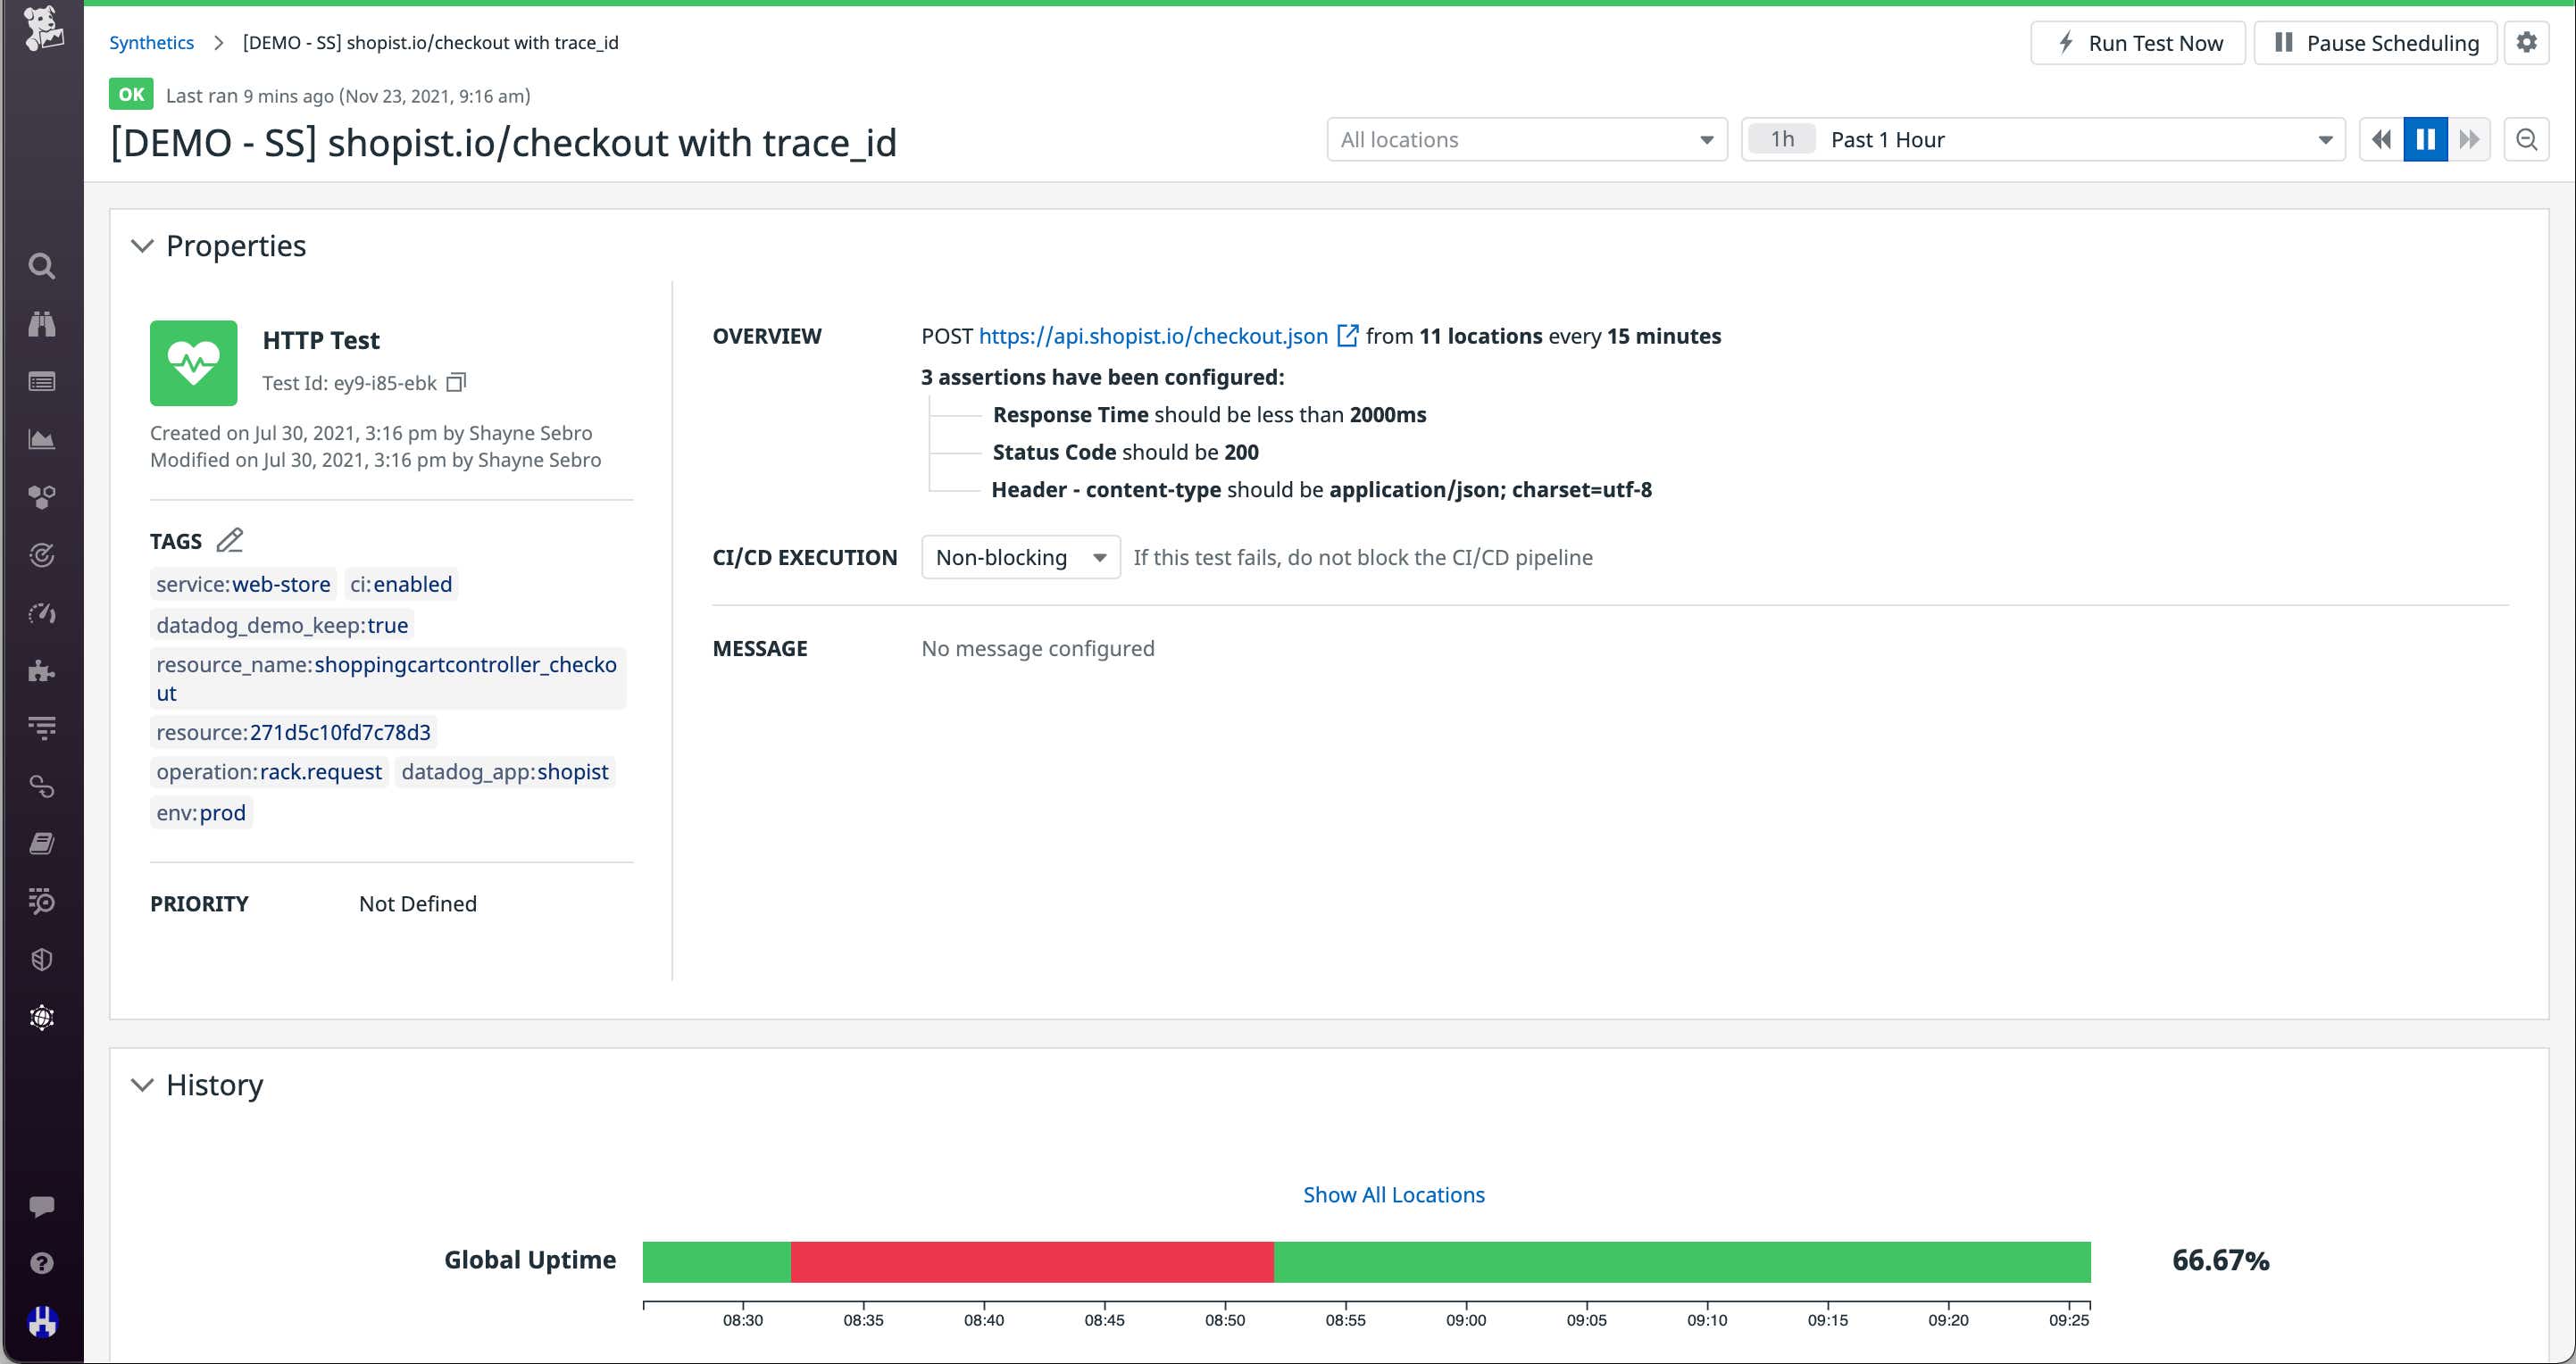2576x1364 pixels.
Task: Copy the Test Id with copy icon
Action: (x=456, y=383)
